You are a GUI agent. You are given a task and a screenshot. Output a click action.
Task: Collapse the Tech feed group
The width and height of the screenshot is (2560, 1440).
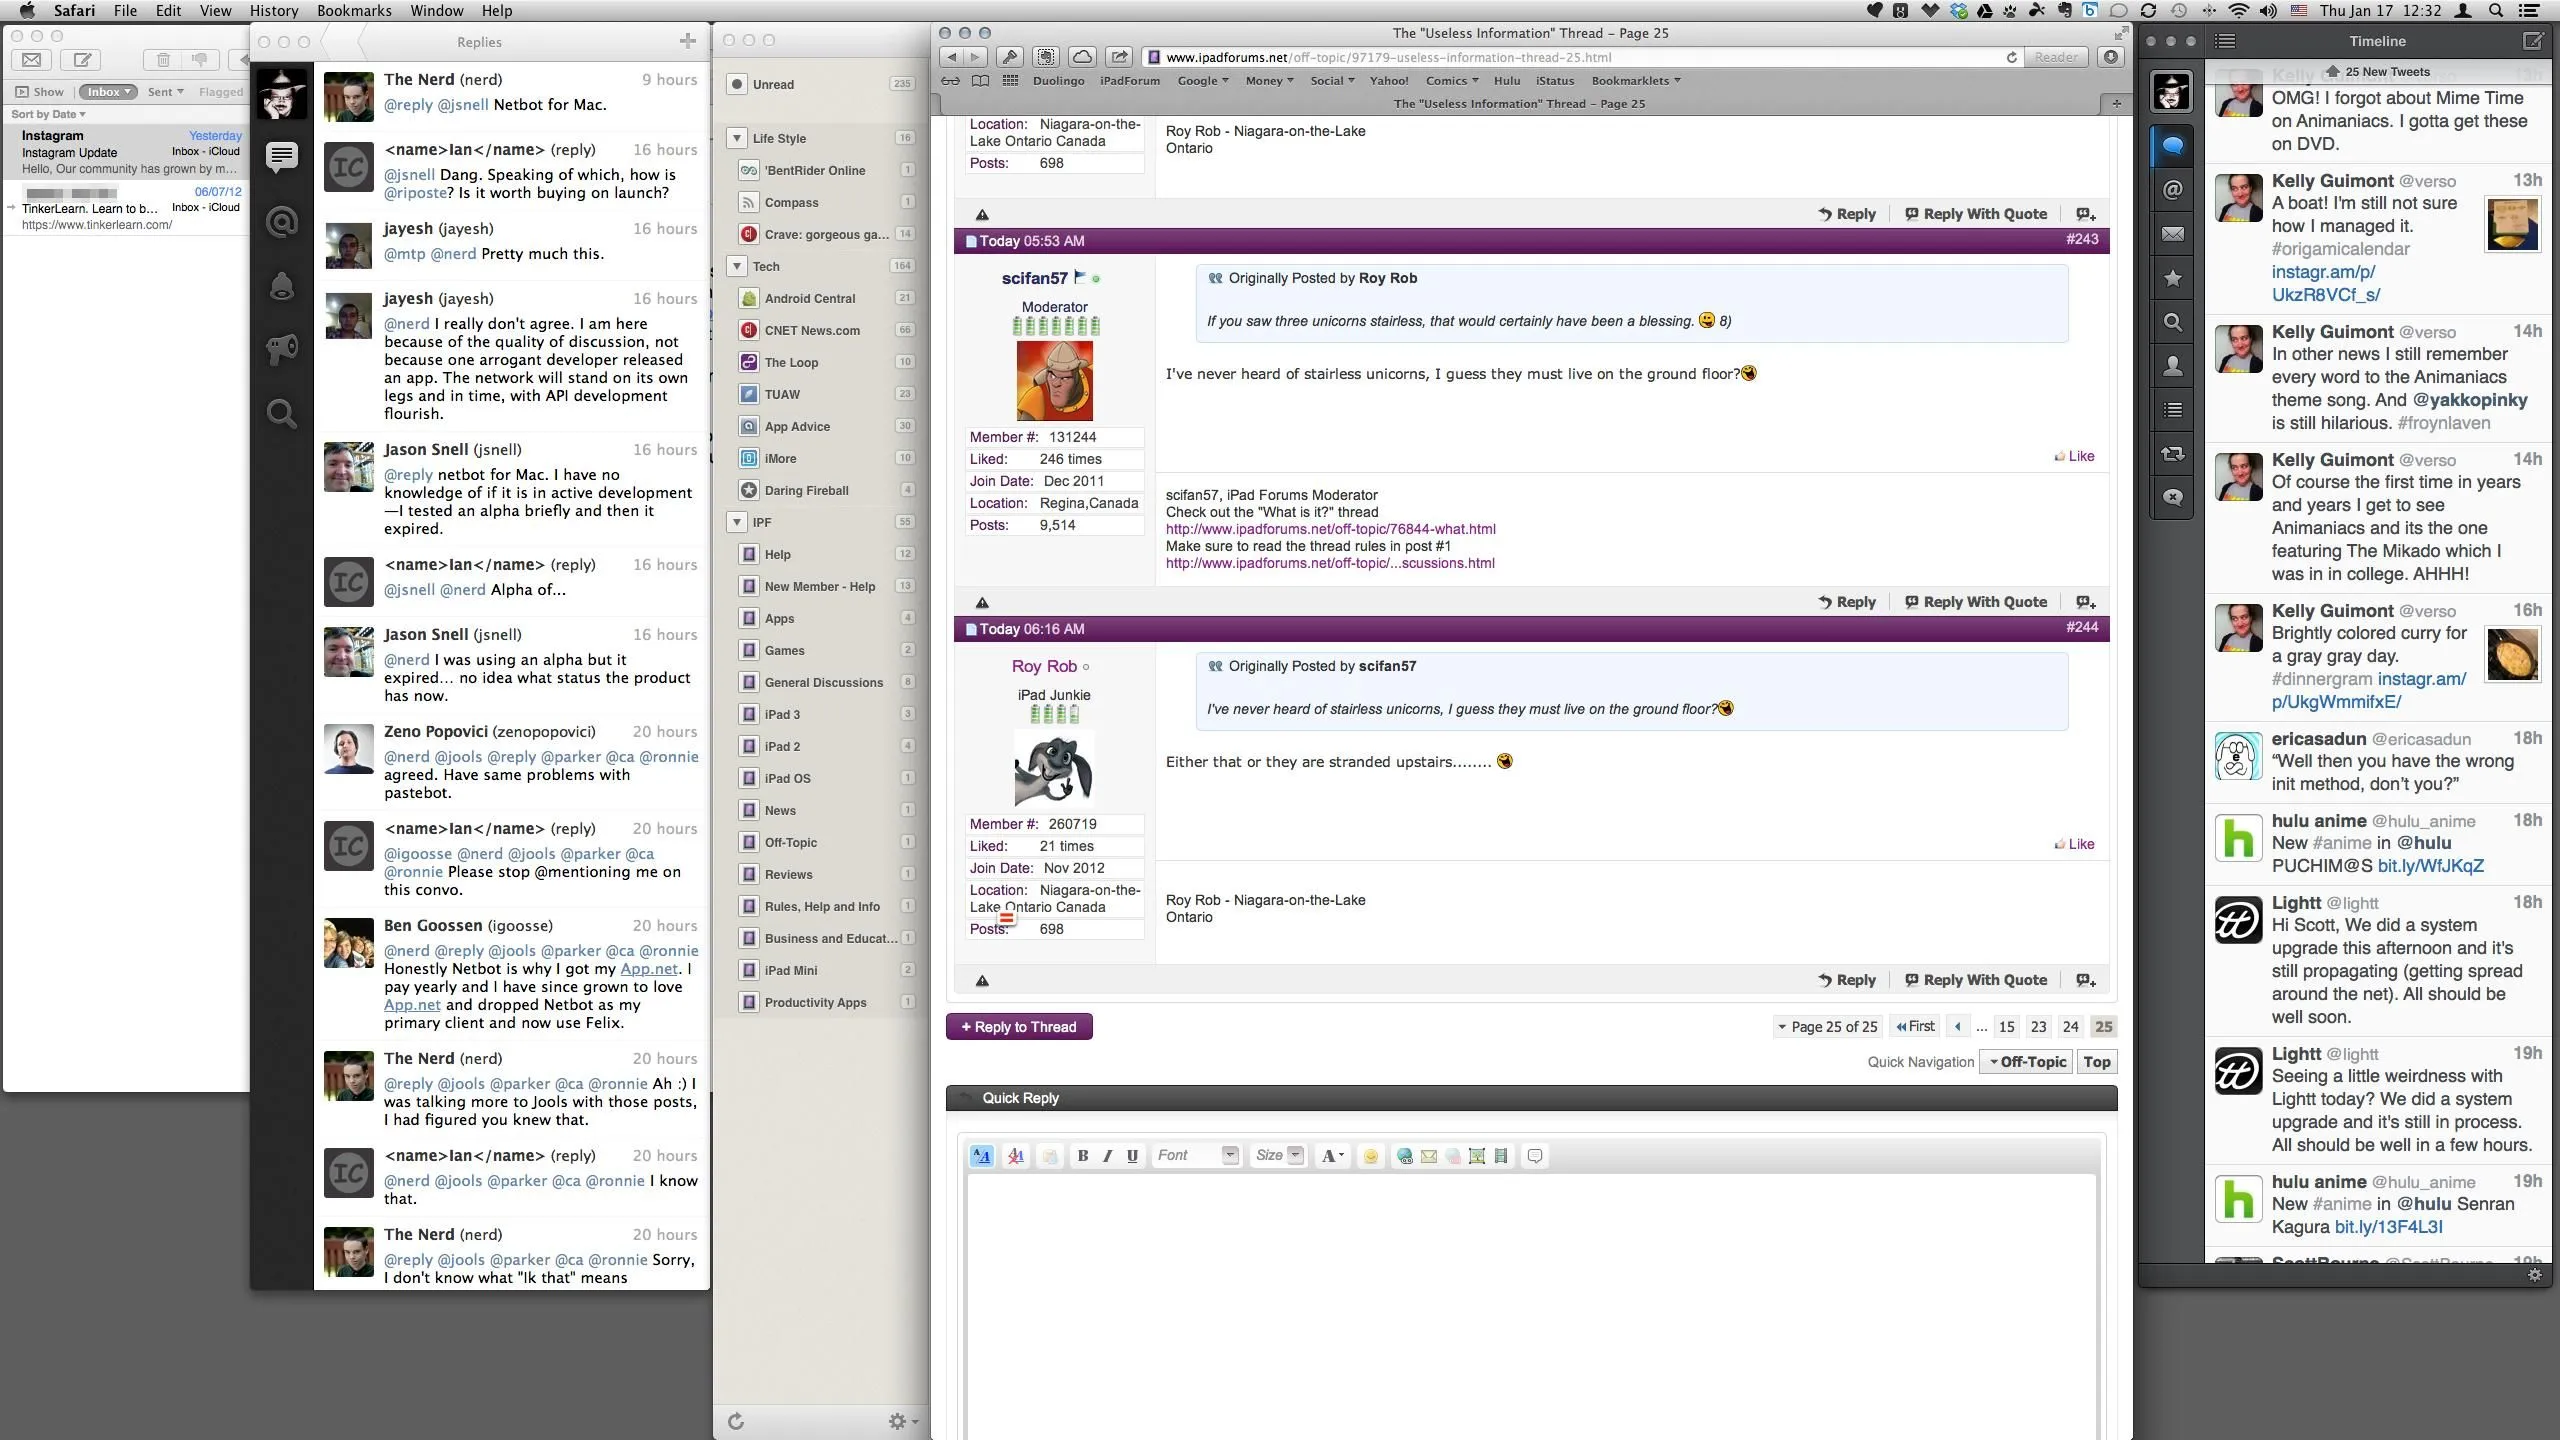pyautogui.click(x=737, y=266)
